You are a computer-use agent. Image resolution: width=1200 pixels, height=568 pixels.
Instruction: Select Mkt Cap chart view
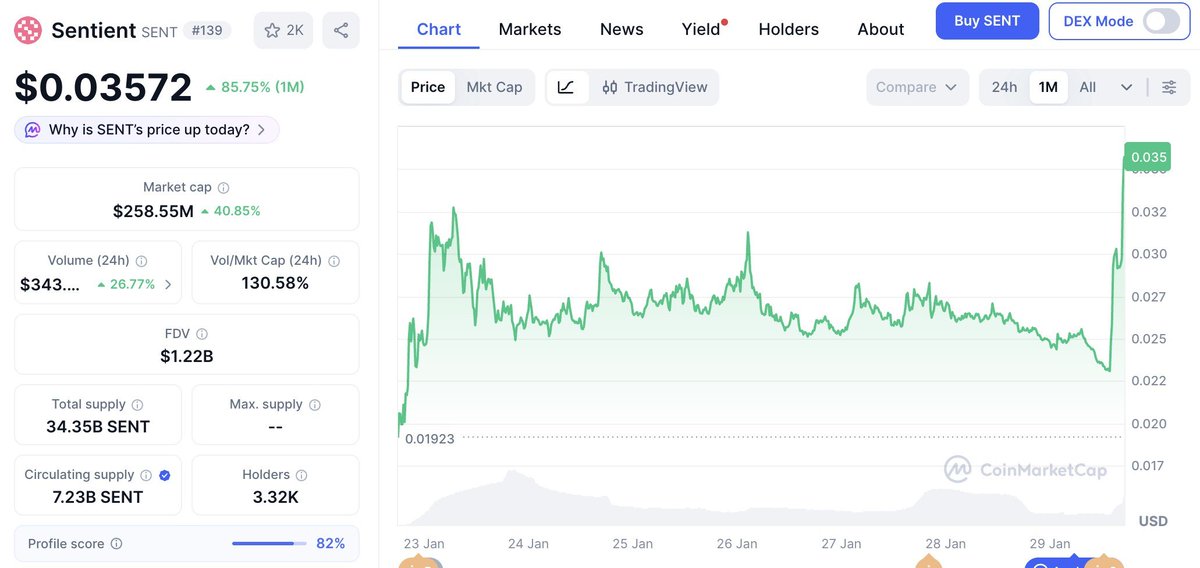tap(494, 87)
